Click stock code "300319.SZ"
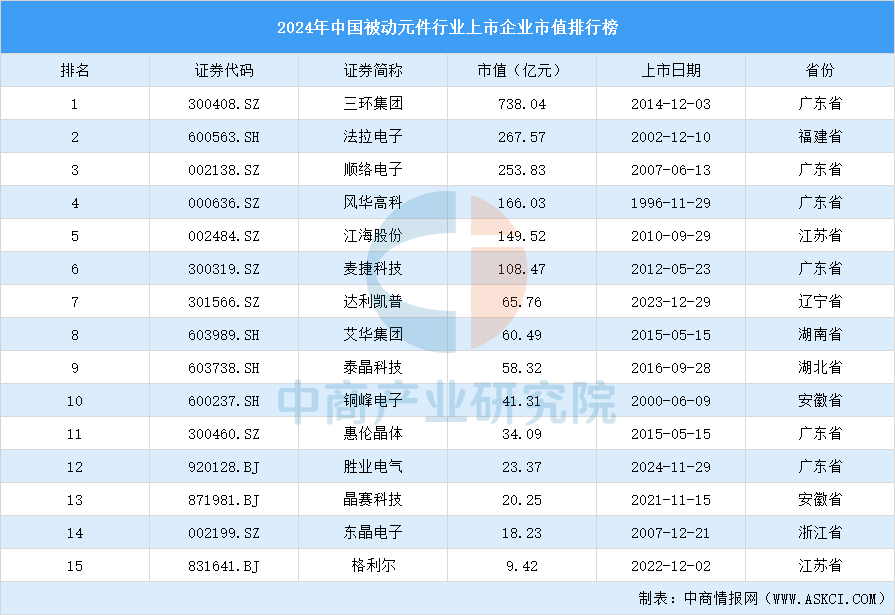The height and width of the screenshot is (615, 895). (x=224, y=269)
